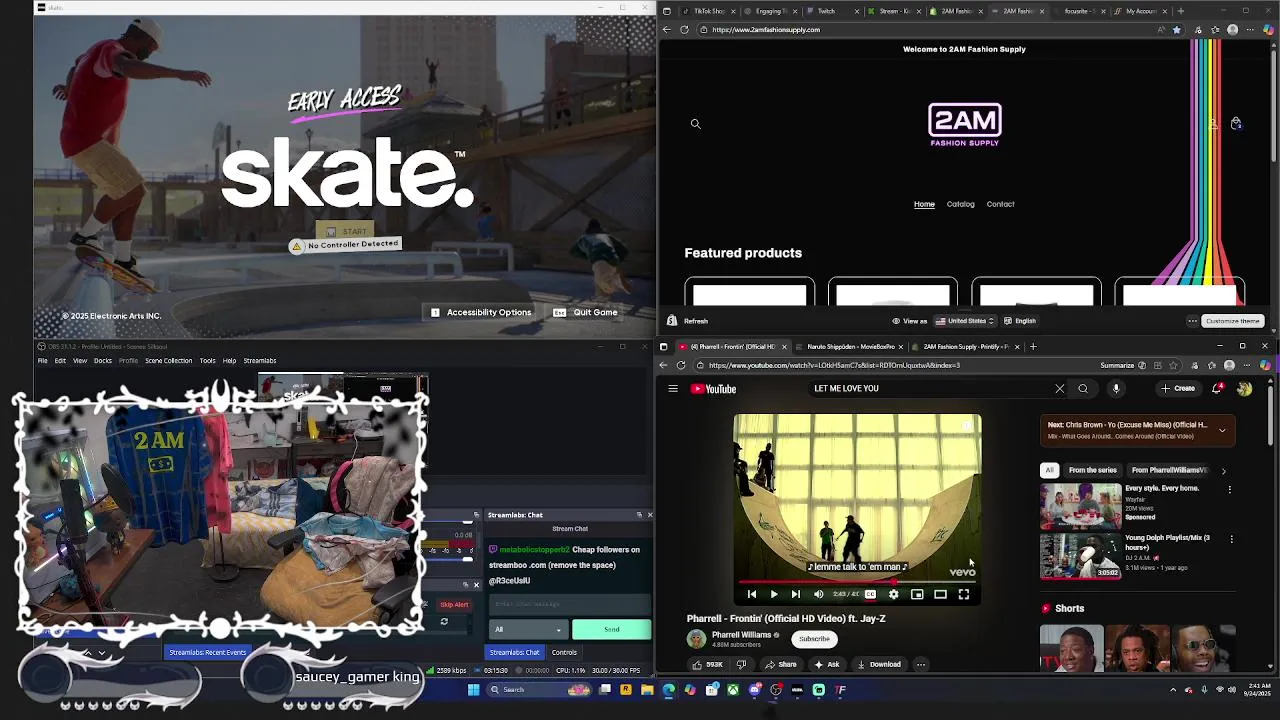Open the OBS Docks menu
Screen dimensions: 1280x720
click(103, 361)
